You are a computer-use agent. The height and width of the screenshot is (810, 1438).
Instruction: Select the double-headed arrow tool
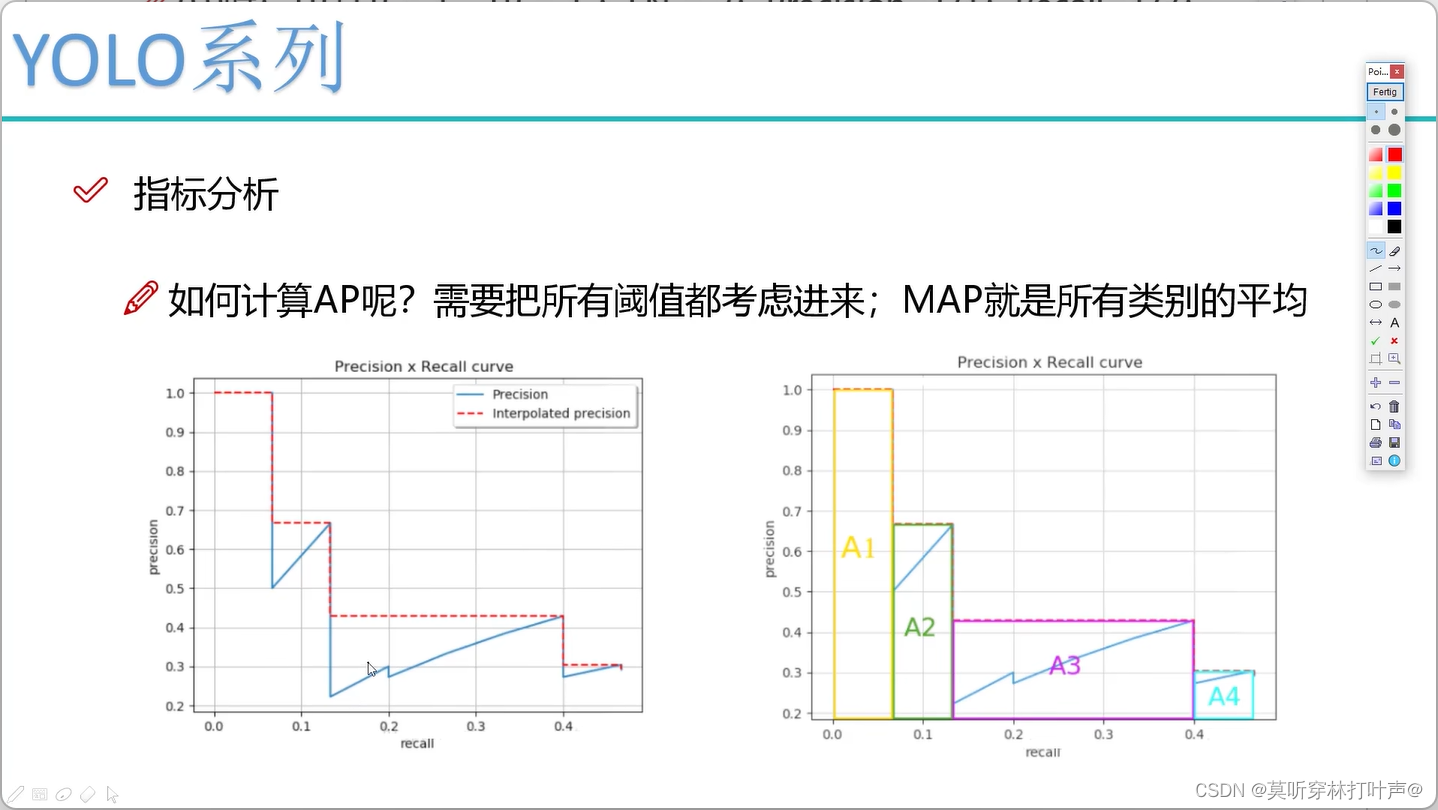coord(1376,322)
